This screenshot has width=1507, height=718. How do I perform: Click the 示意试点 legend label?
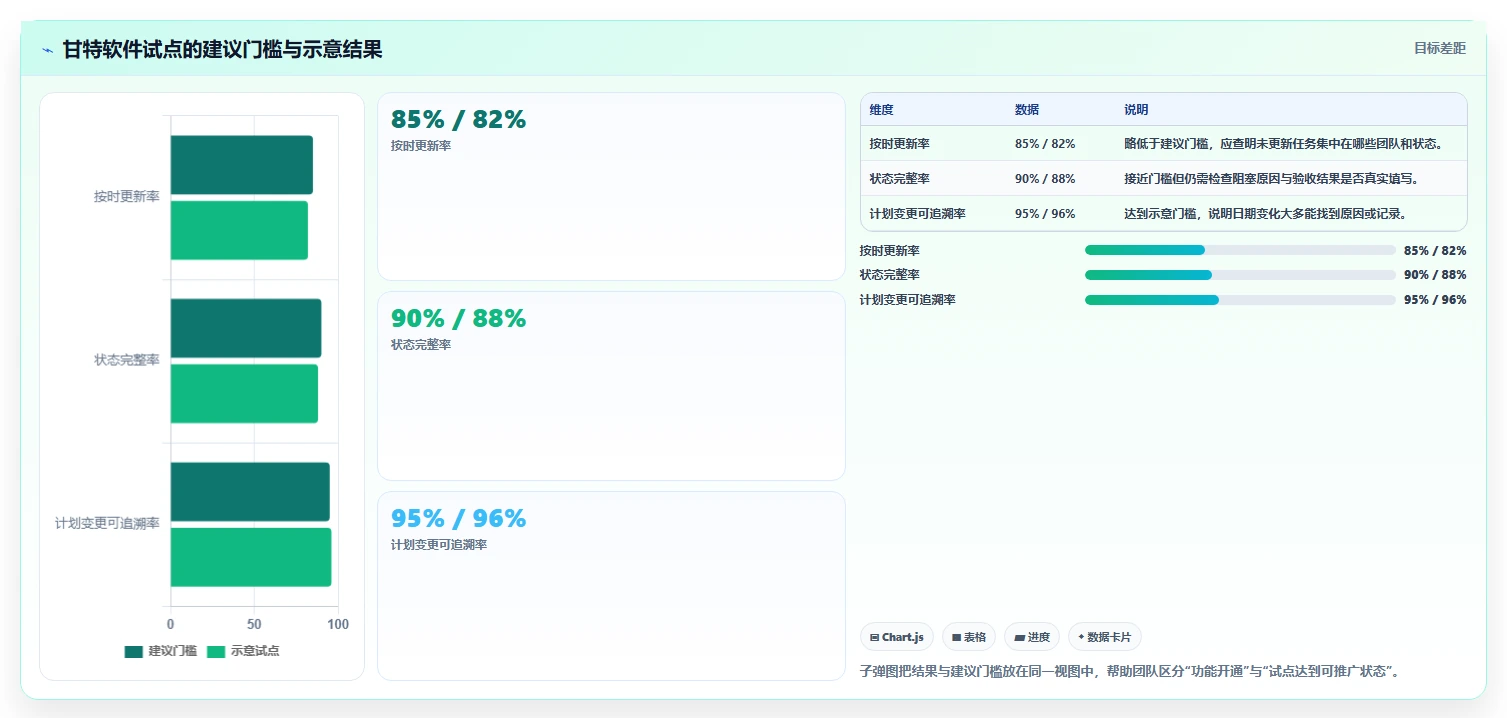click(255, 651)
